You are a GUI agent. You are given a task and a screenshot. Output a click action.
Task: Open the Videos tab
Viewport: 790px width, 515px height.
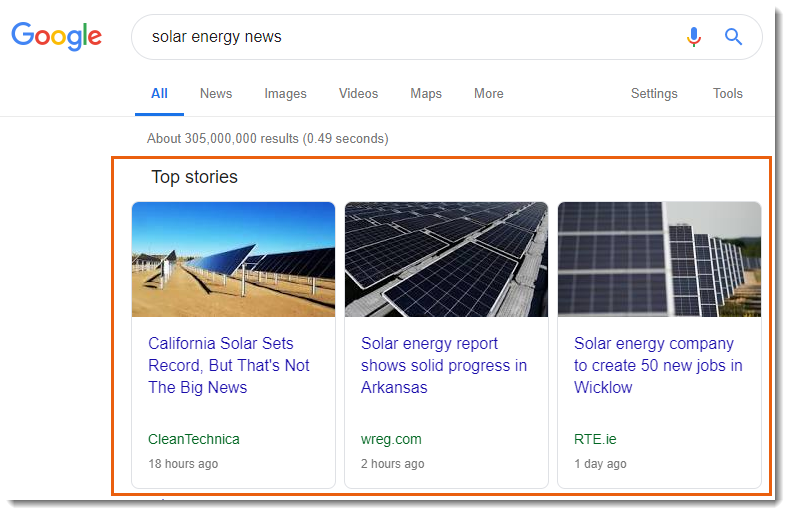point(358,94)
